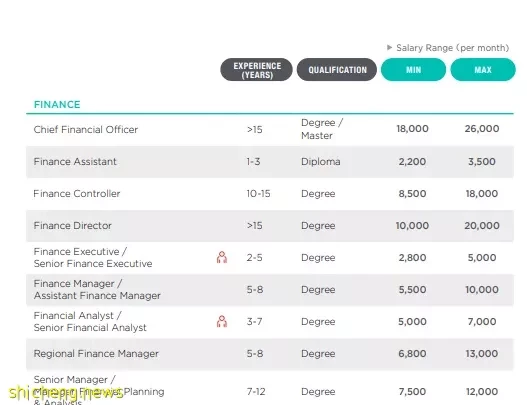
Task: Click the teal MAX column header
Action: 483,70
